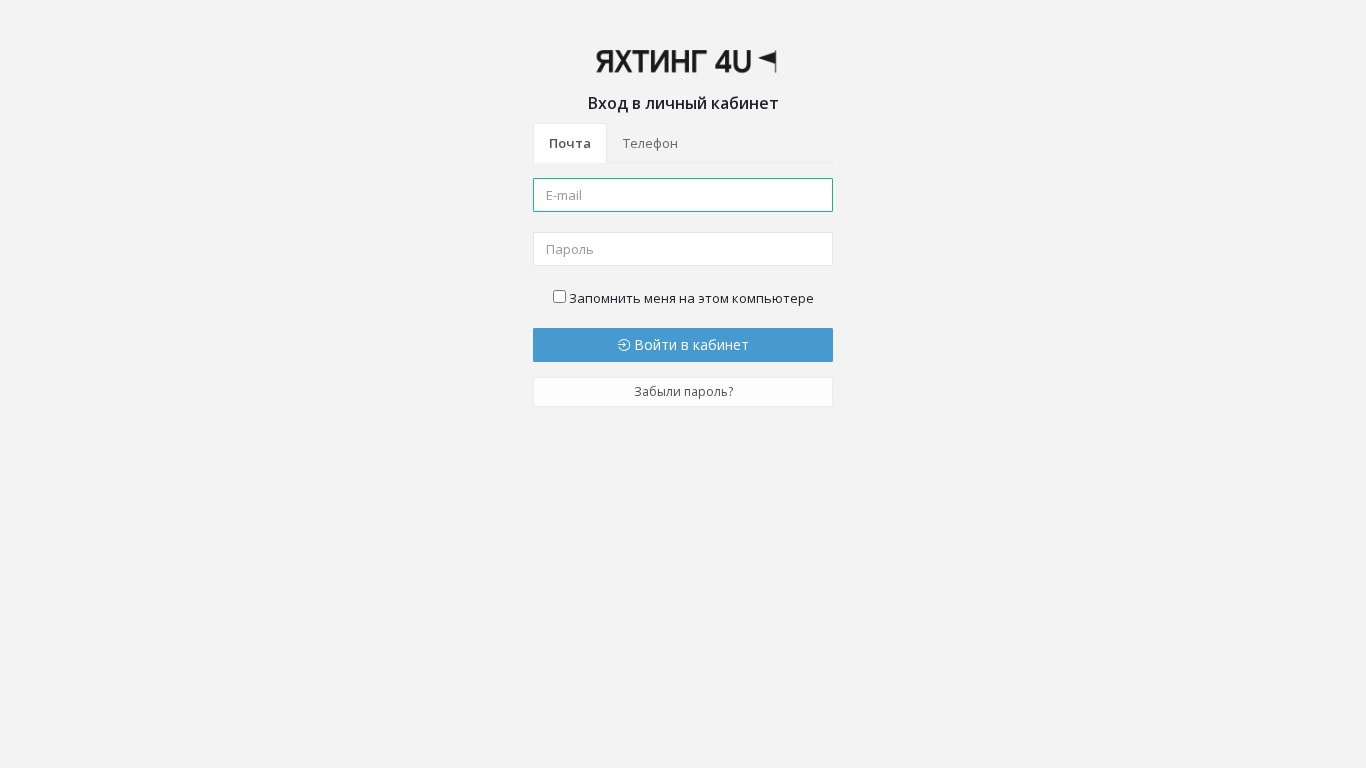Place the cursor in the E-mail placeholder

[564, 195]
